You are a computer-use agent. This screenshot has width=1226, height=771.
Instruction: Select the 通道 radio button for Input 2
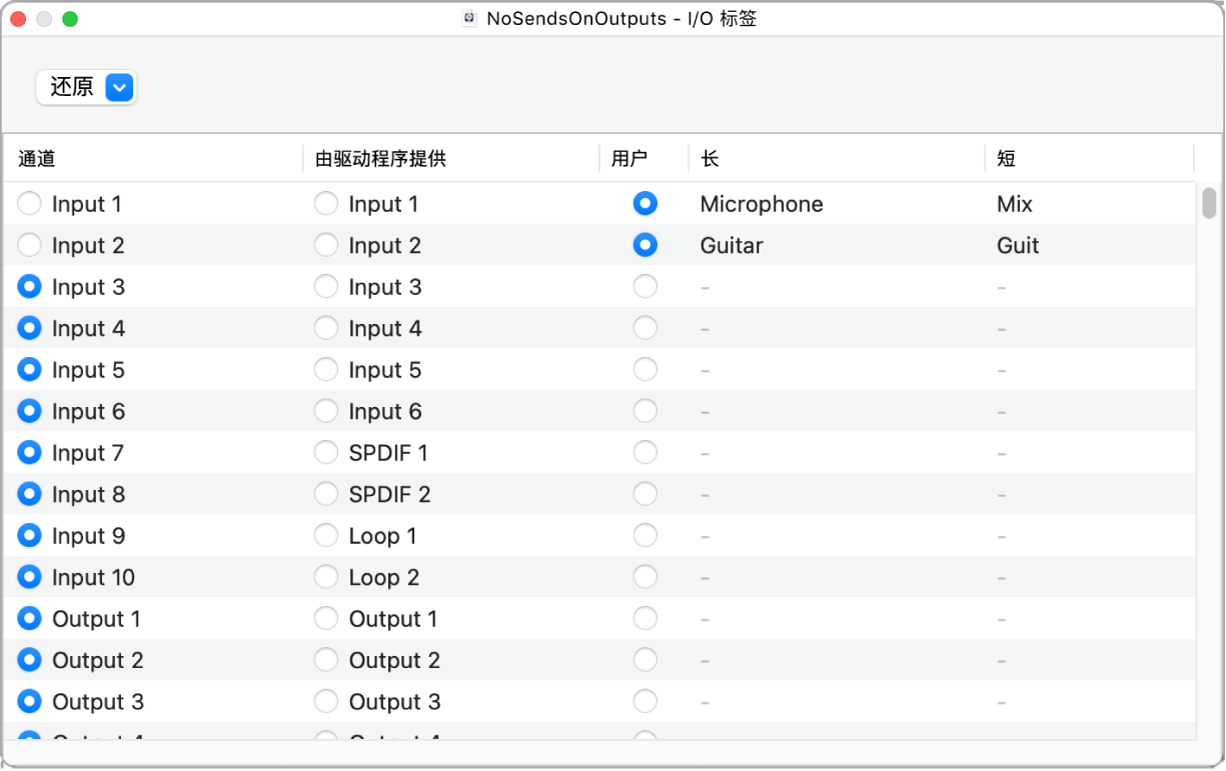pos(29,245)
